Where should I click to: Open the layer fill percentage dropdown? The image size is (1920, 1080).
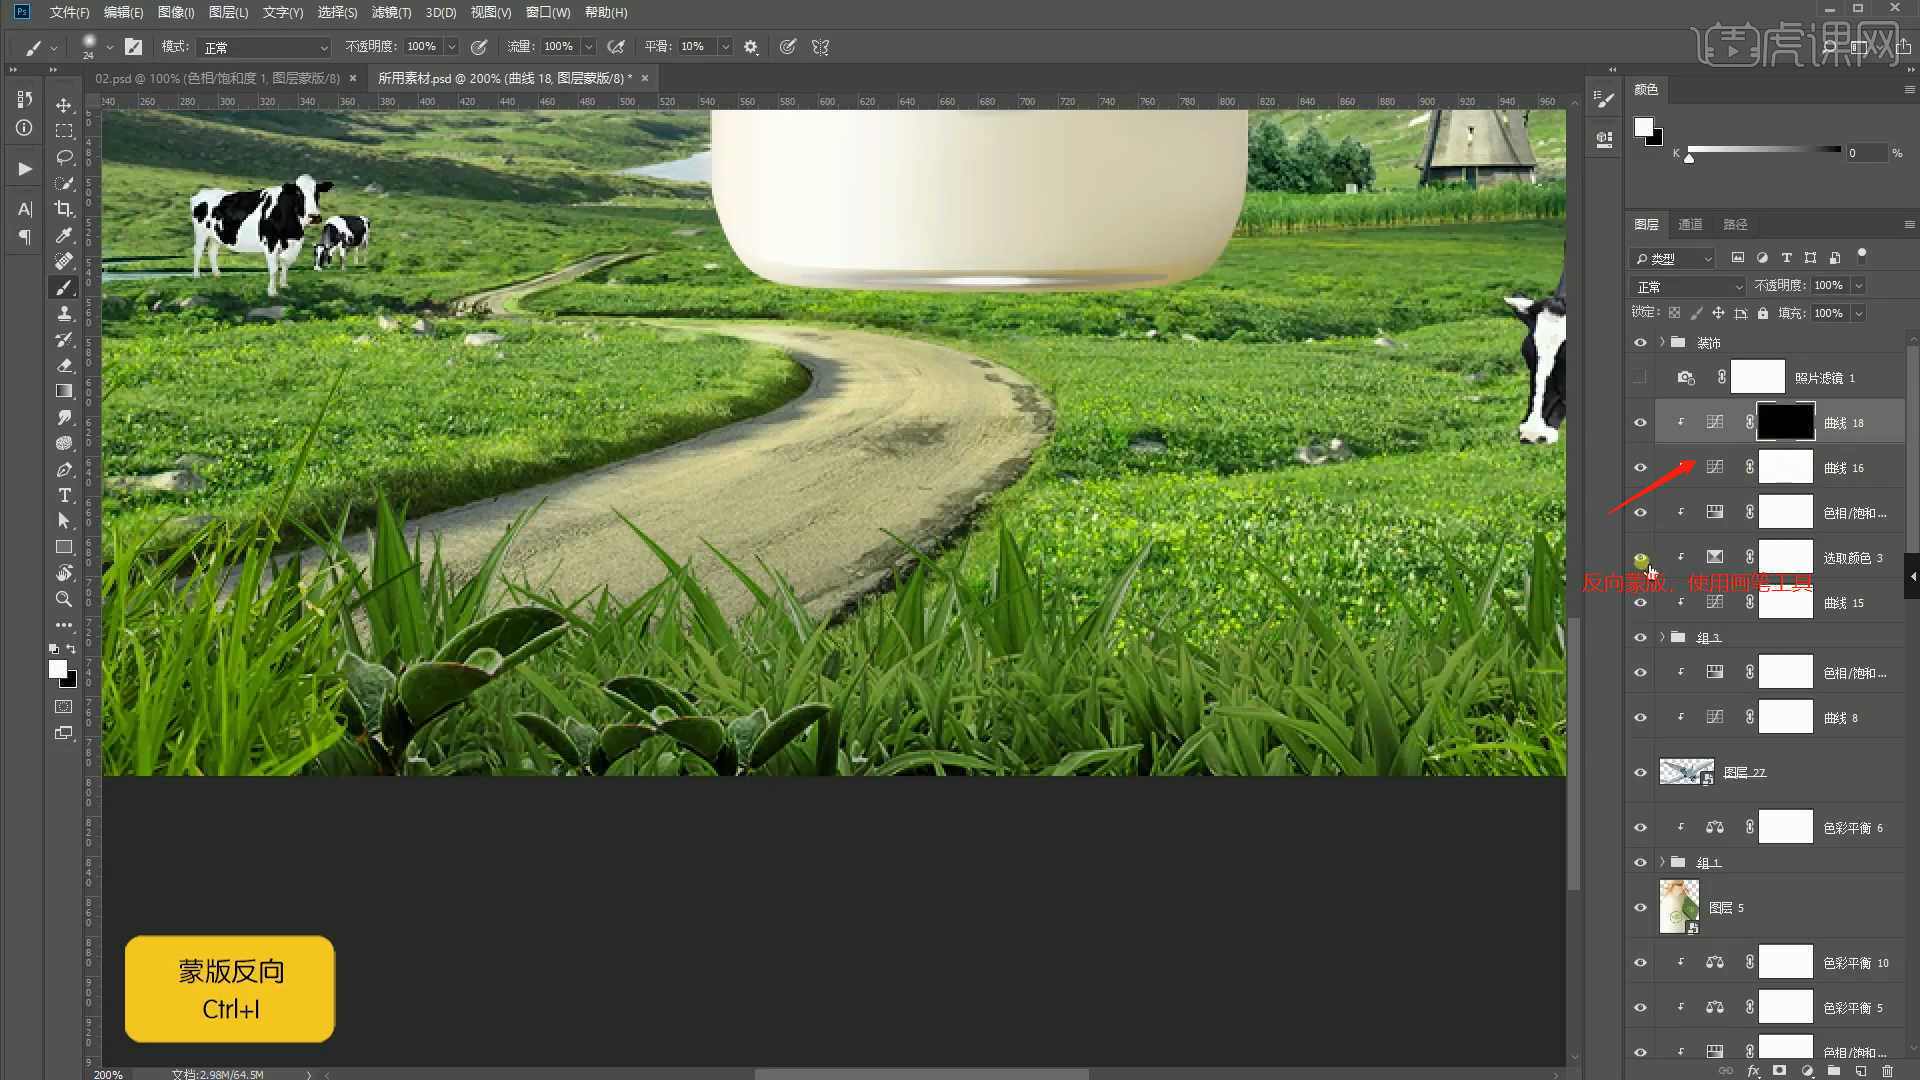click(x=1858, y=313)
